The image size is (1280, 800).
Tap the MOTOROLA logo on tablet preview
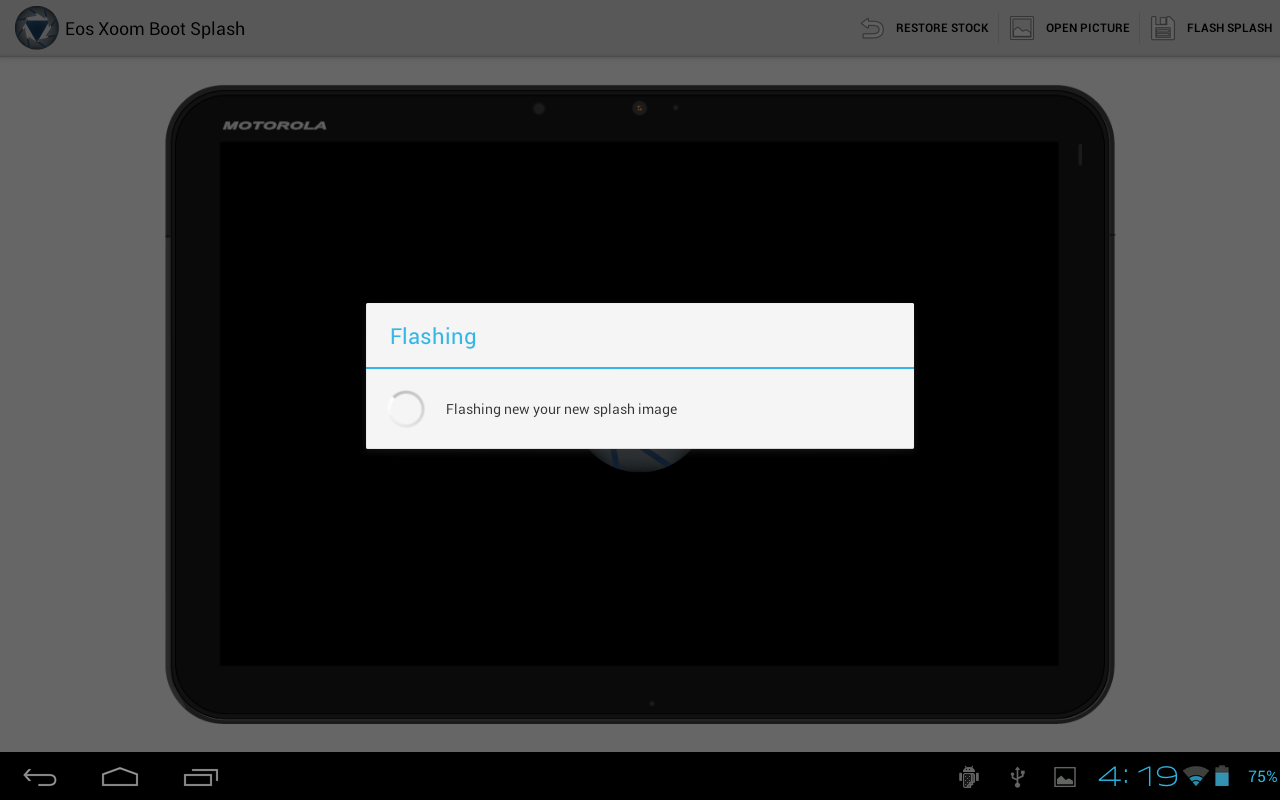point(274,125)
